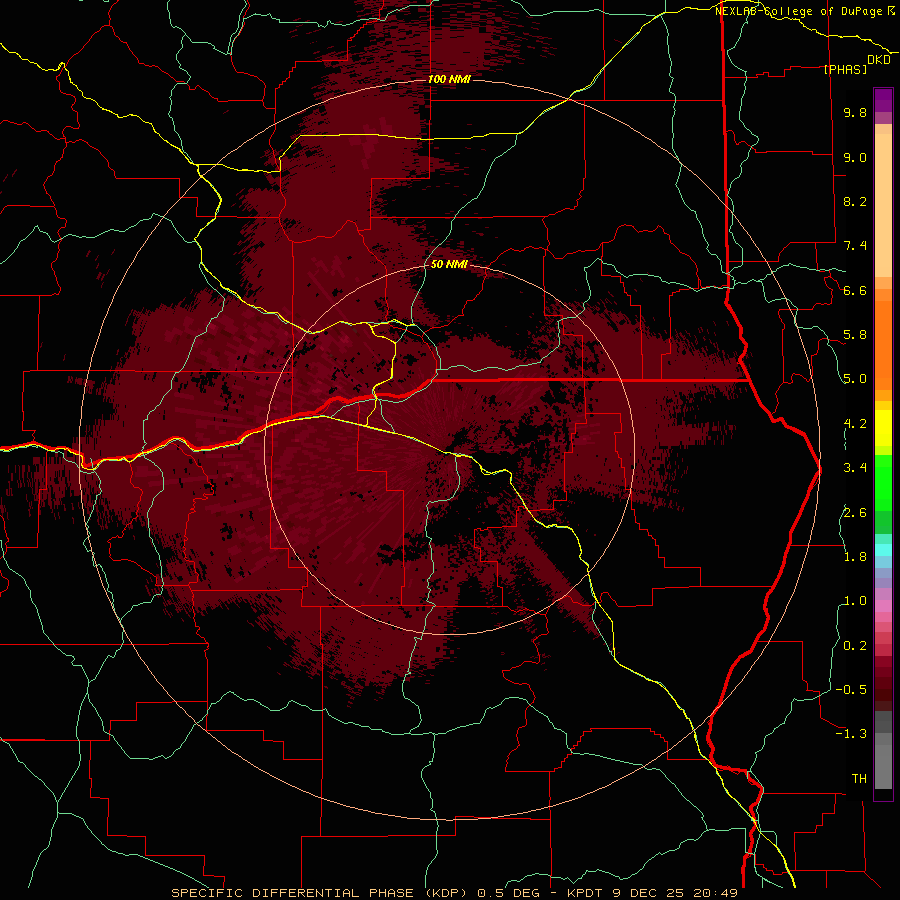Image resolution: width=900 pixels, height=900 pixels.
Task: Click the -1.3 value on the color scale
Action: pyautogui.click(x=851, y=734)
